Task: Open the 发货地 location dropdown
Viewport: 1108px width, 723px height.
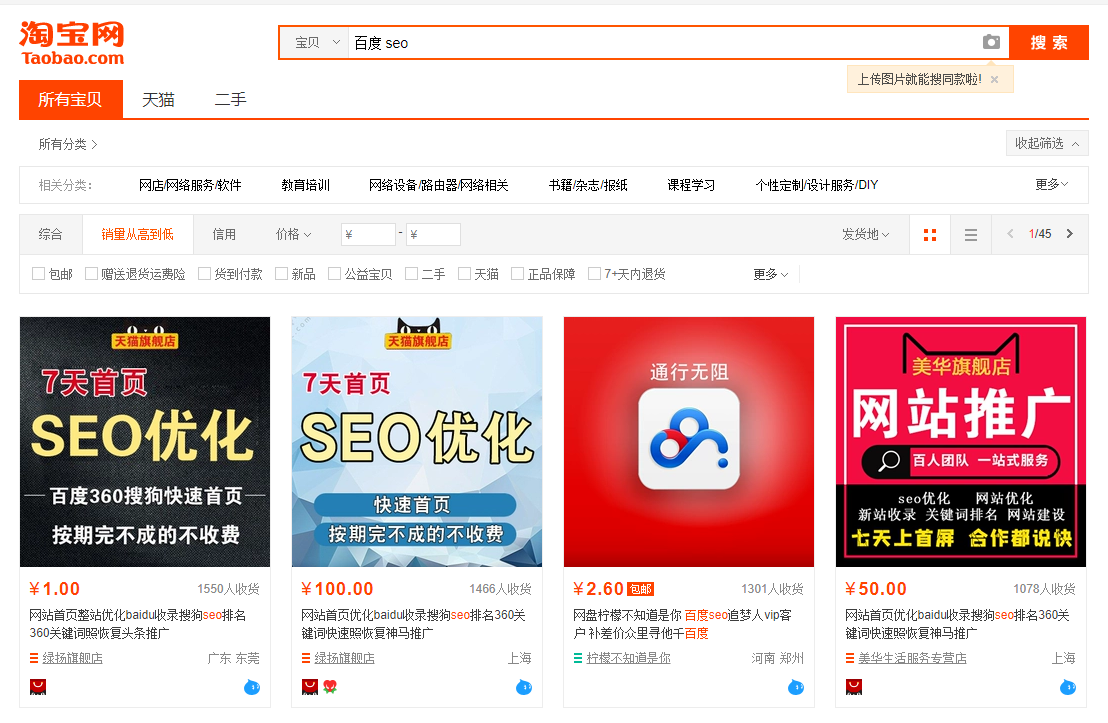Action: (x=865, y=234)
